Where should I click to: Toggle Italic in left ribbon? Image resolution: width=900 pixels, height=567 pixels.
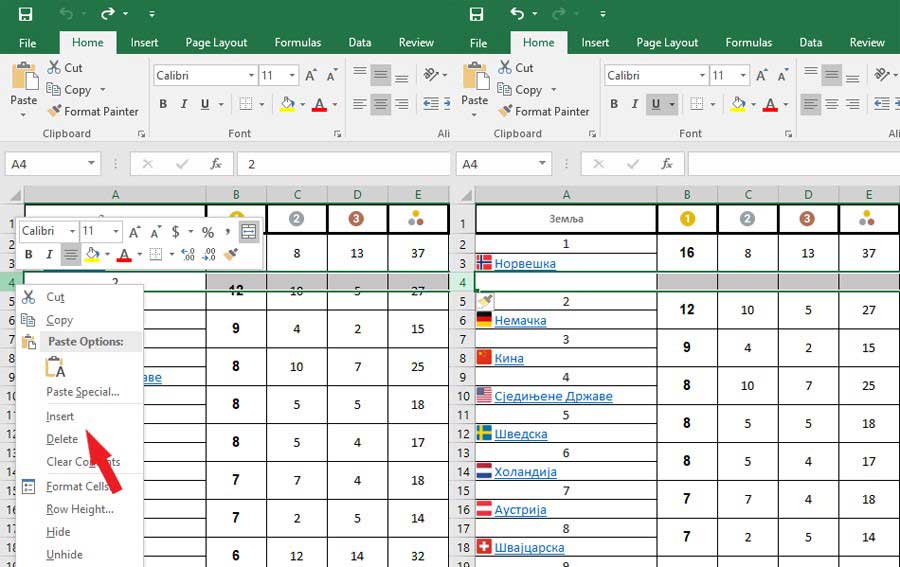click(x=184, y=104)
